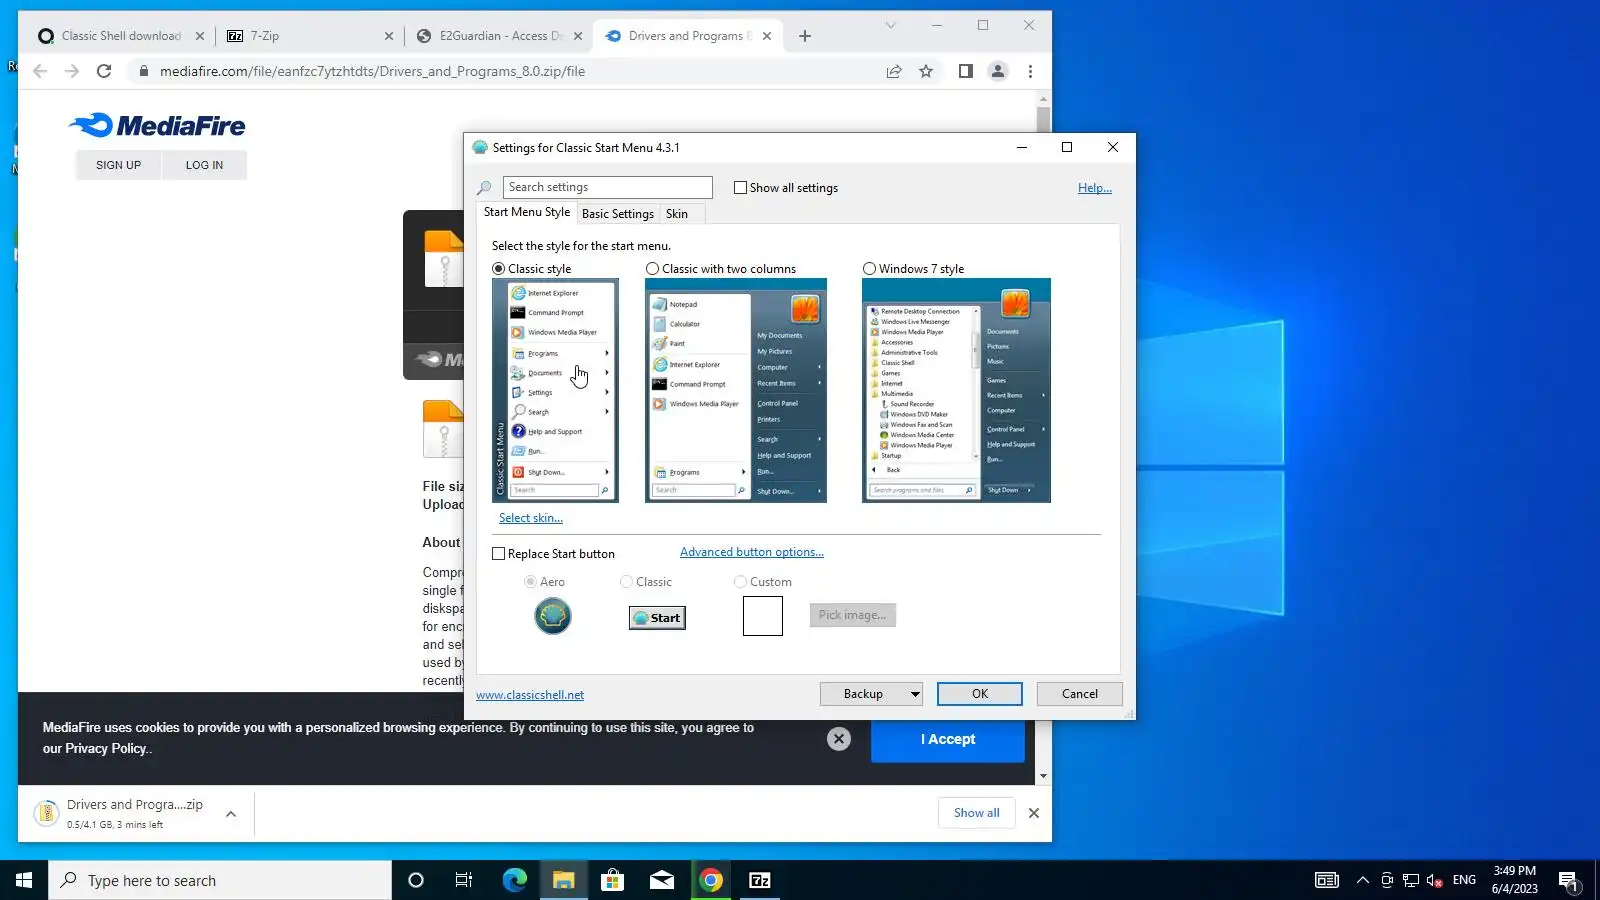Switch to the Skin tab
Viewport: 1600px width, 900px height.
pos(677,214)
